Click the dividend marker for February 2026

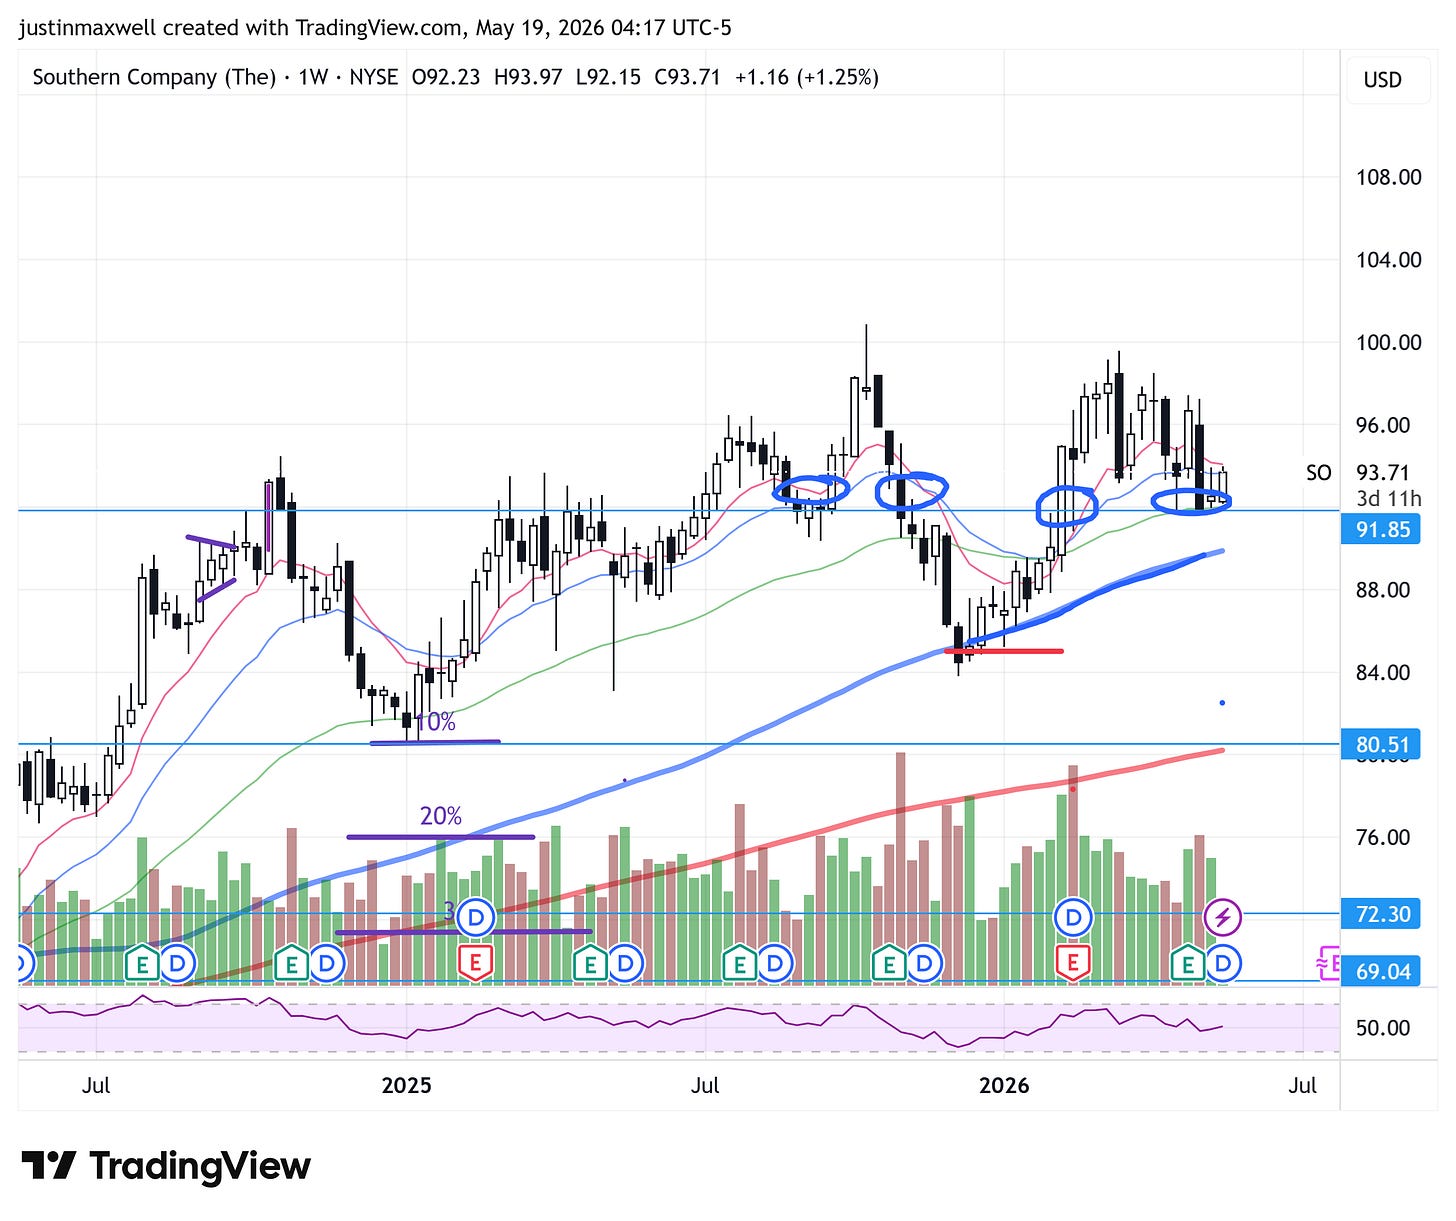(1073, 917)
